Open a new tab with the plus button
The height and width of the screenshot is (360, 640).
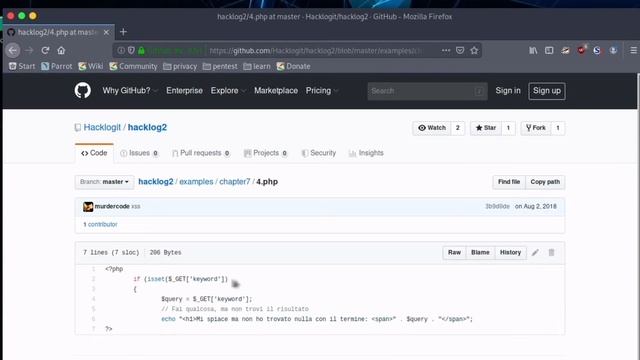pos(123,32)
